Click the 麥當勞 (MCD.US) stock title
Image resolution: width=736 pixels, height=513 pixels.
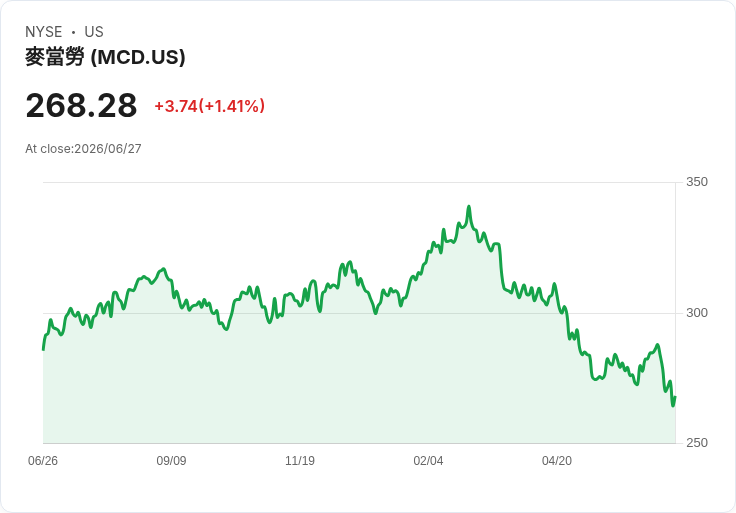pos(105,57)
